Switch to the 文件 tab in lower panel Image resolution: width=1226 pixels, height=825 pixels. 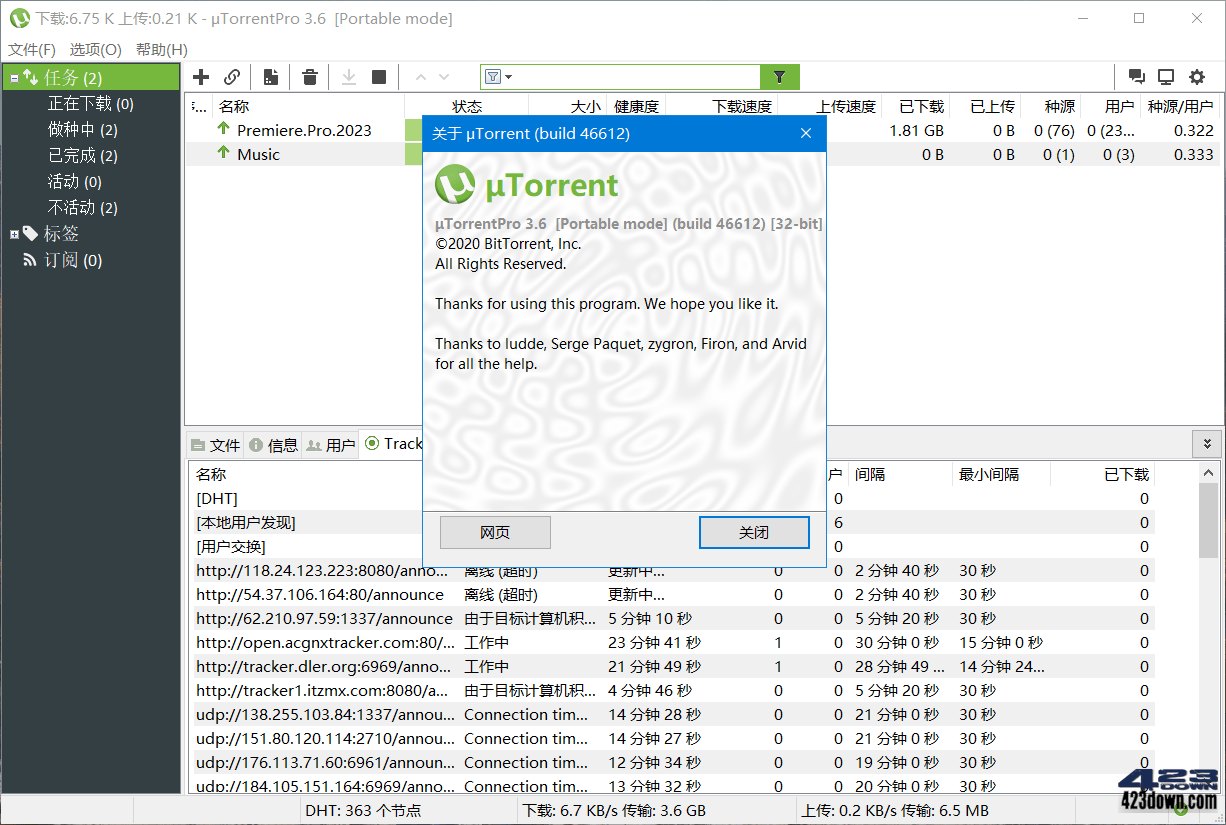(215, 444)
